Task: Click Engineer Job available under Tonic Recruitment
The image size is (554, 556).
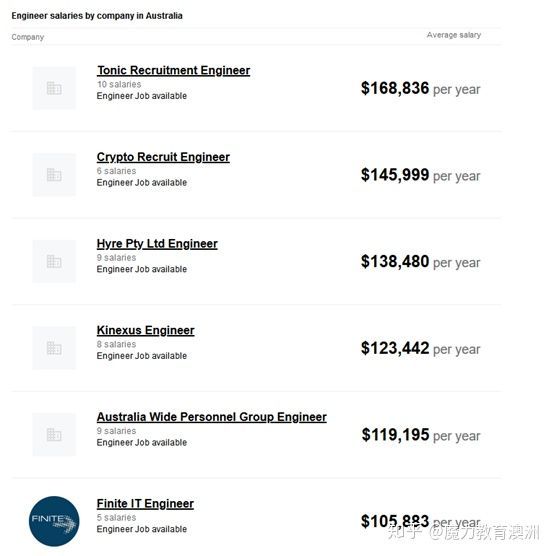Action: click(142, 96)
